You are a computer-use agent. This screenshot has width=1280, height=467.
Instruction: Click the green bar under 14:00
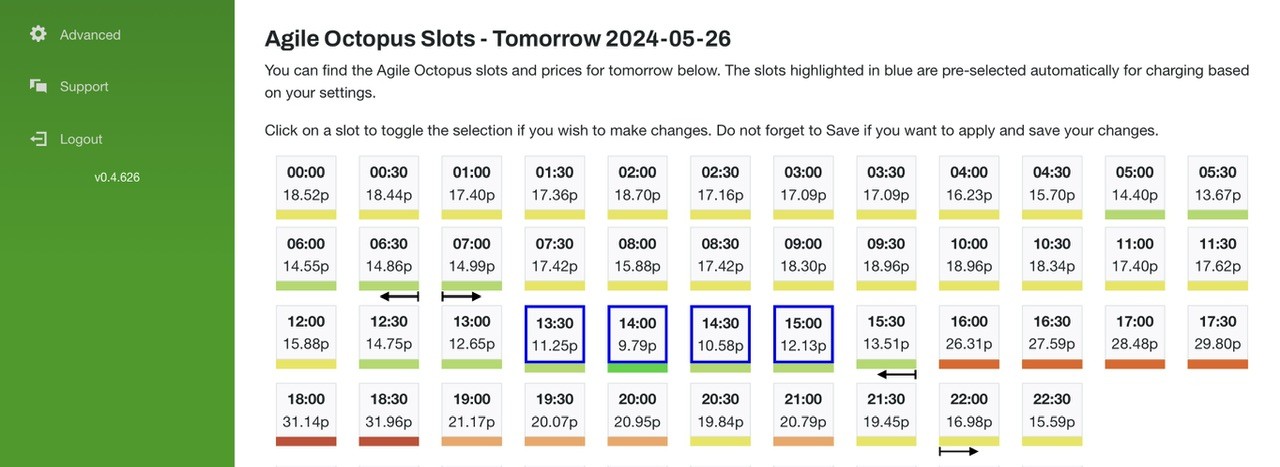click(638, 368)
